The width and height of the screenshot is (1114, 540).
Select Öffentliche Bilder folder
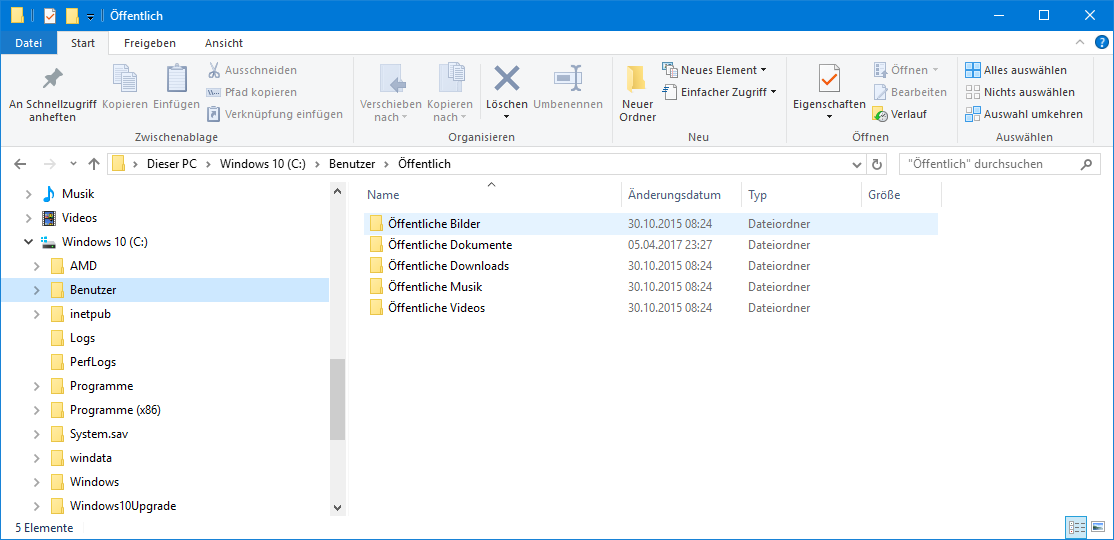[650, 224]
